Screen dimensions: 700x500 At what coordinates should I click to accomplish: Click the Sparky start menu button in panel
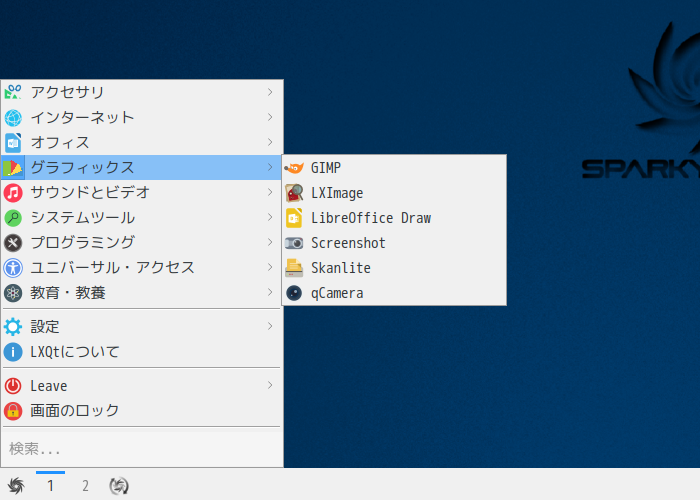tap(16, 485)
